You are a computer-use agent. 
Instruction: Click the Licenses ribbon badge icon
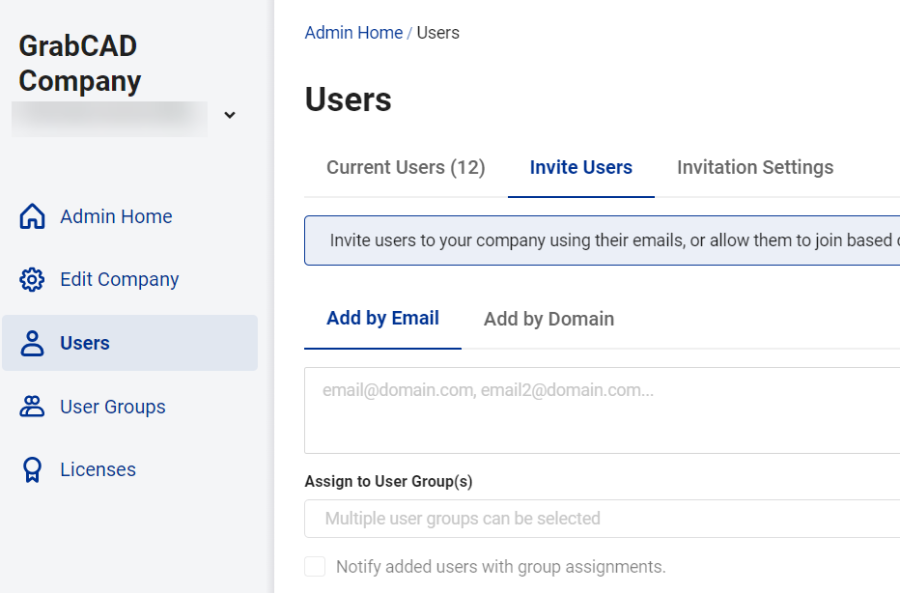[32, 470]
